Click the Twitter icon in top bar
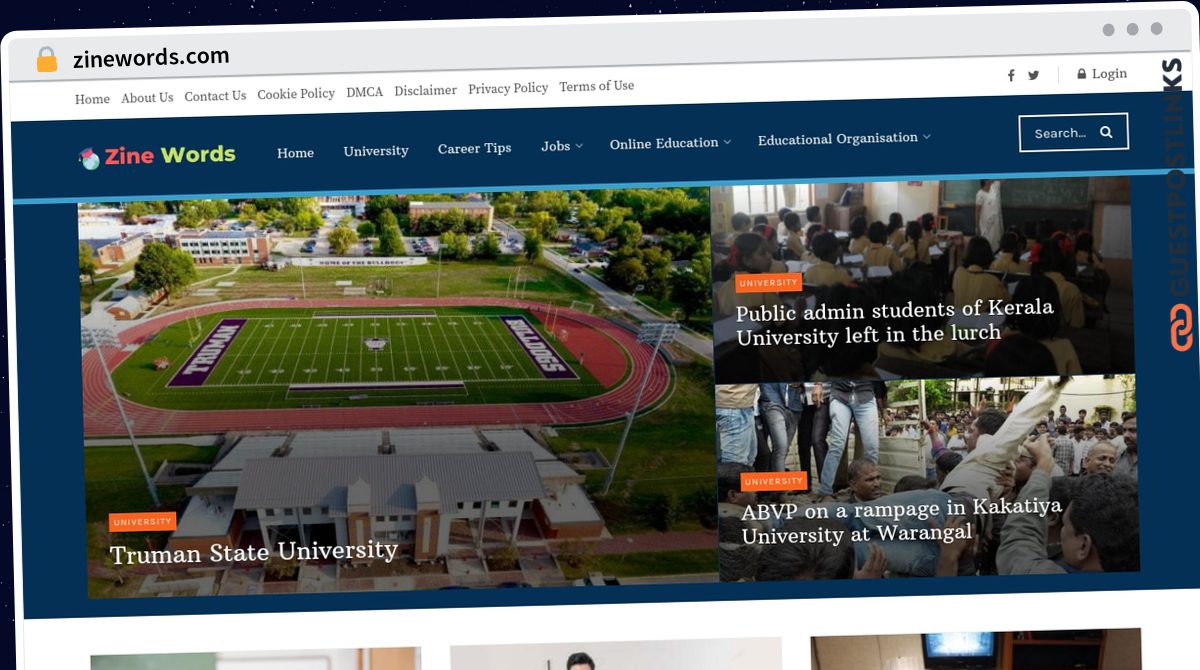Viewport: 1200px width, 670px height. 1033,75
